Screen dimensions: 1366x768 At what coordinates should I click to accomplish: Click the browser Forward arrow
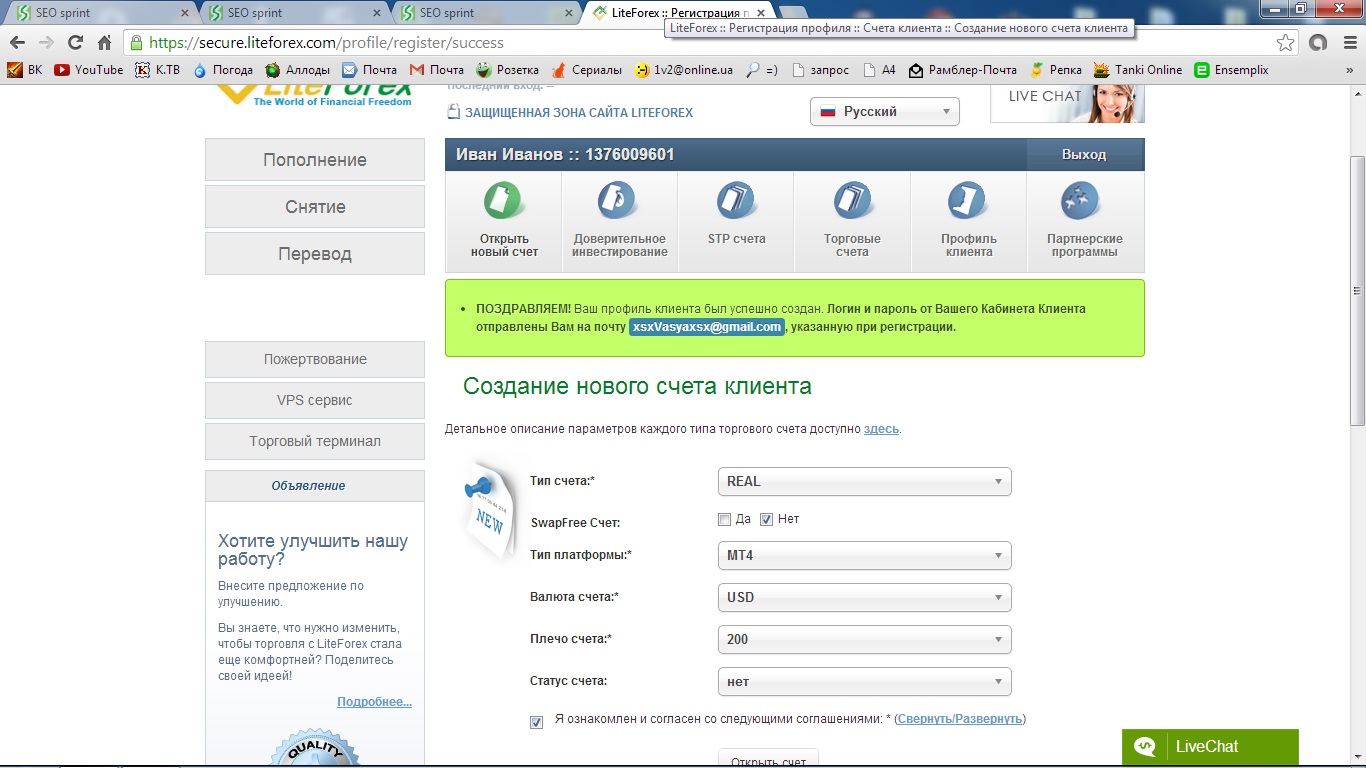pyautogui.click(x=46, y=43)
